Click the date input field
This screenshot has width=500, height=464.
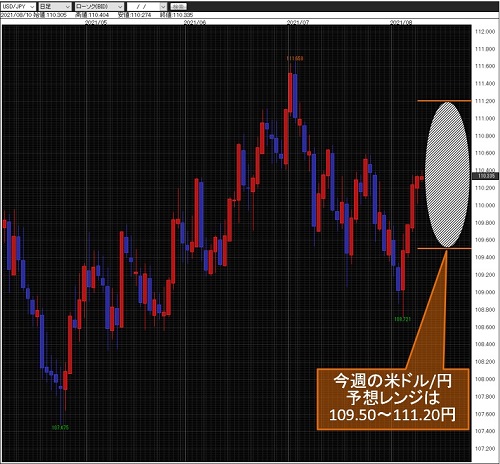pyautogui.click(x=143, y=6)
